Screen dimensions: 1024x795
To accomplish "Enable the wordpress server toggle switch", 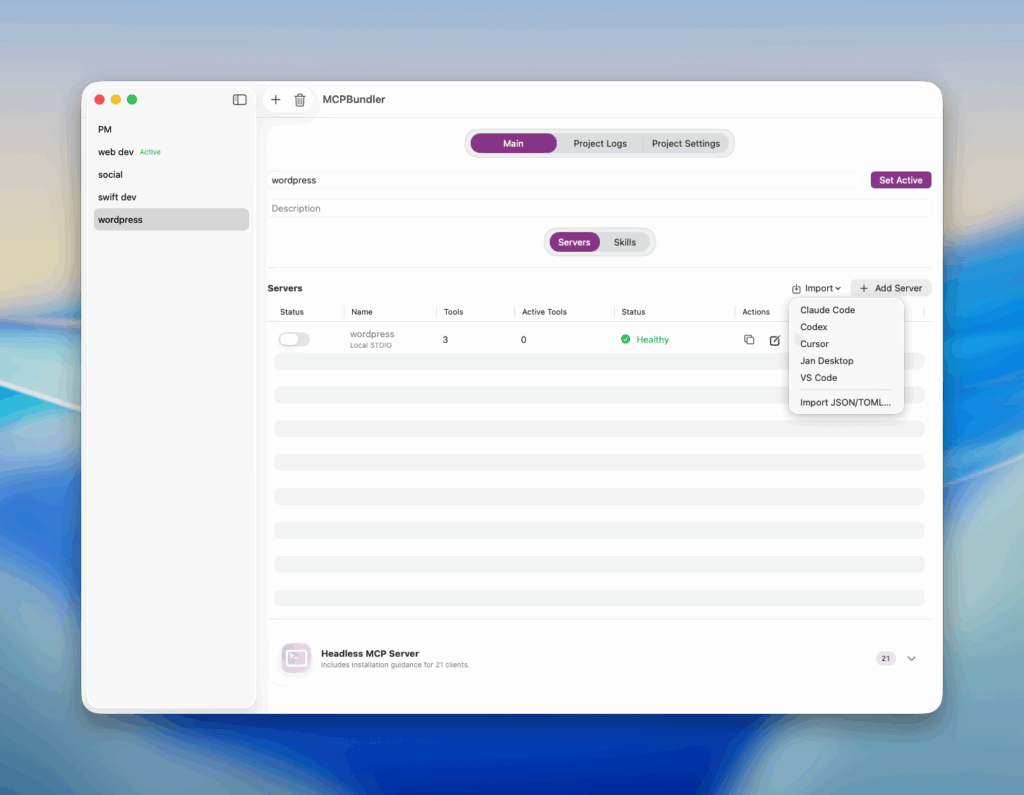I will tap(294, 340).
